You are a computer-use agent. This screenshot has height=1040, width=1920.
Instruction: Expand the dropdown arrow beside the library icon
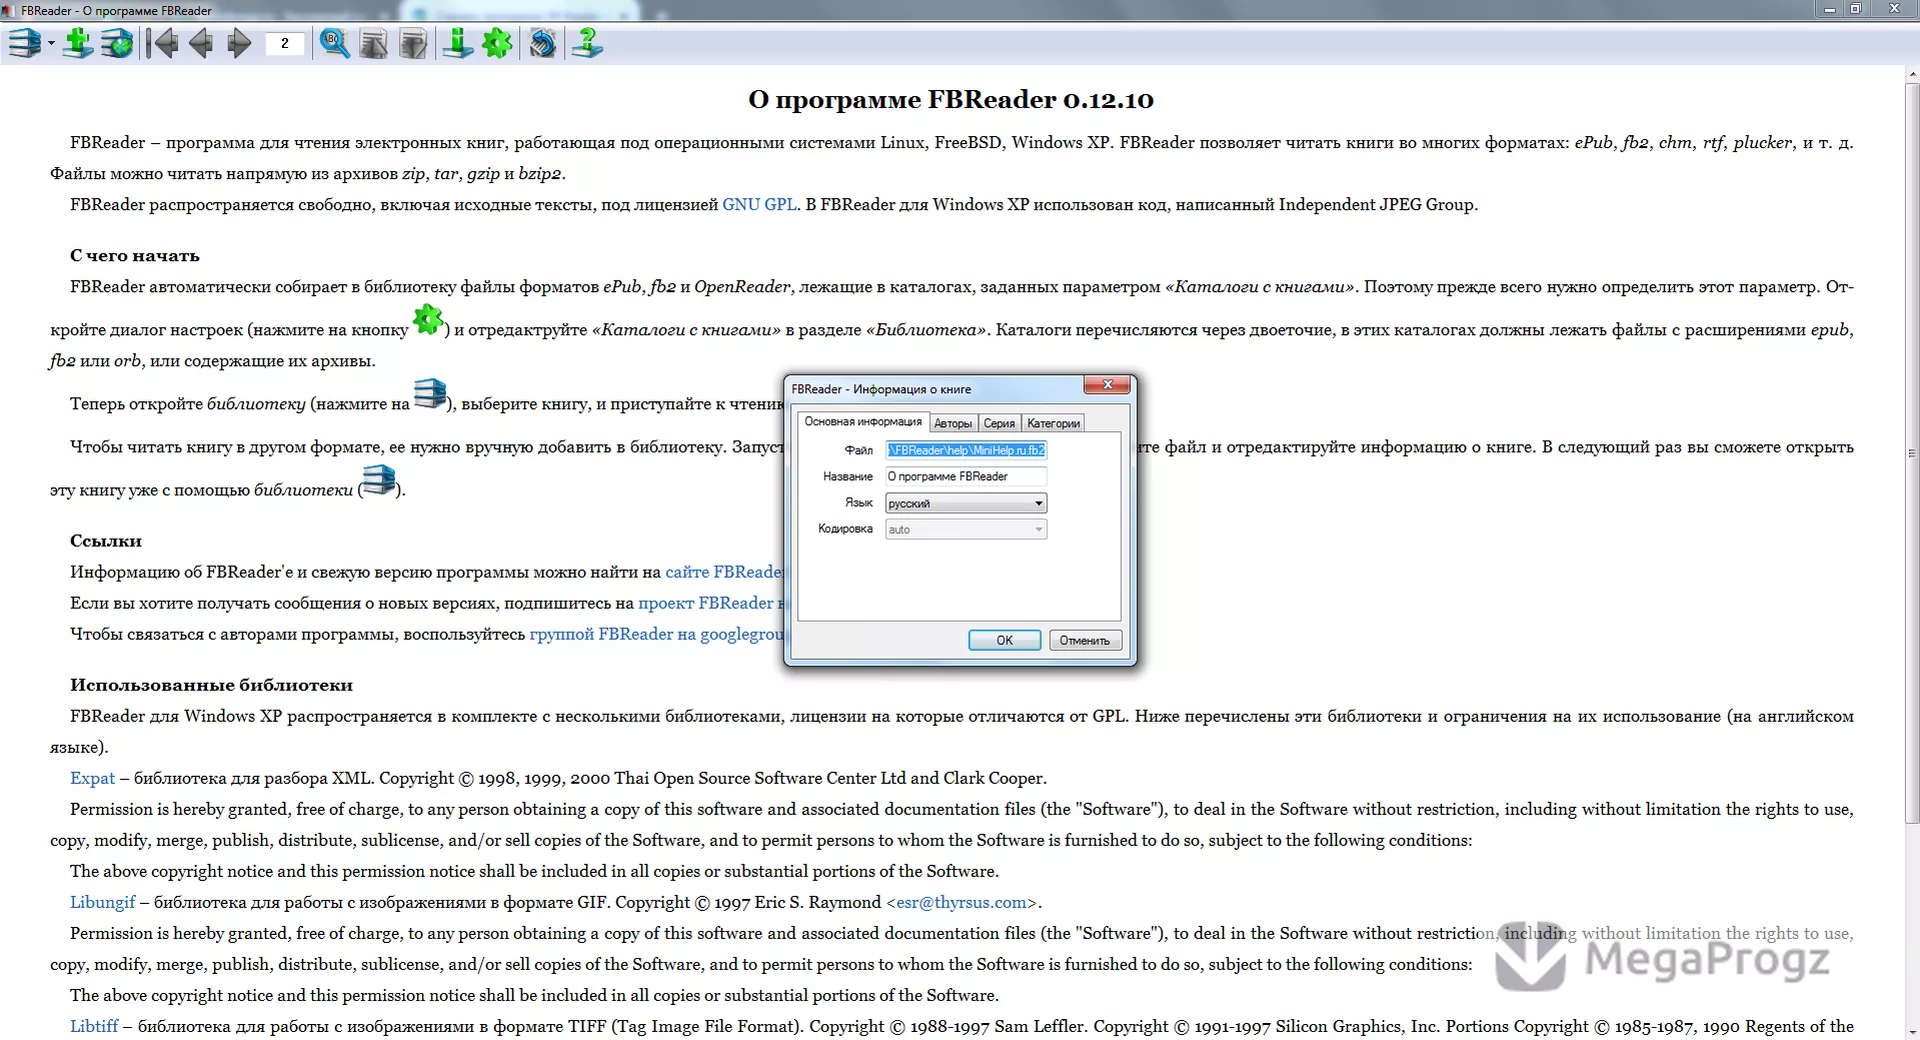[51, 44]
